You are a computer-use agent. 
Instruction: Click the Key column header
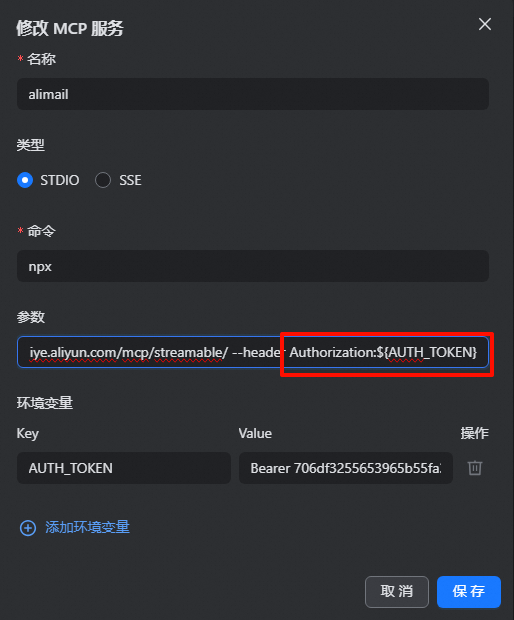click(28, 434)
